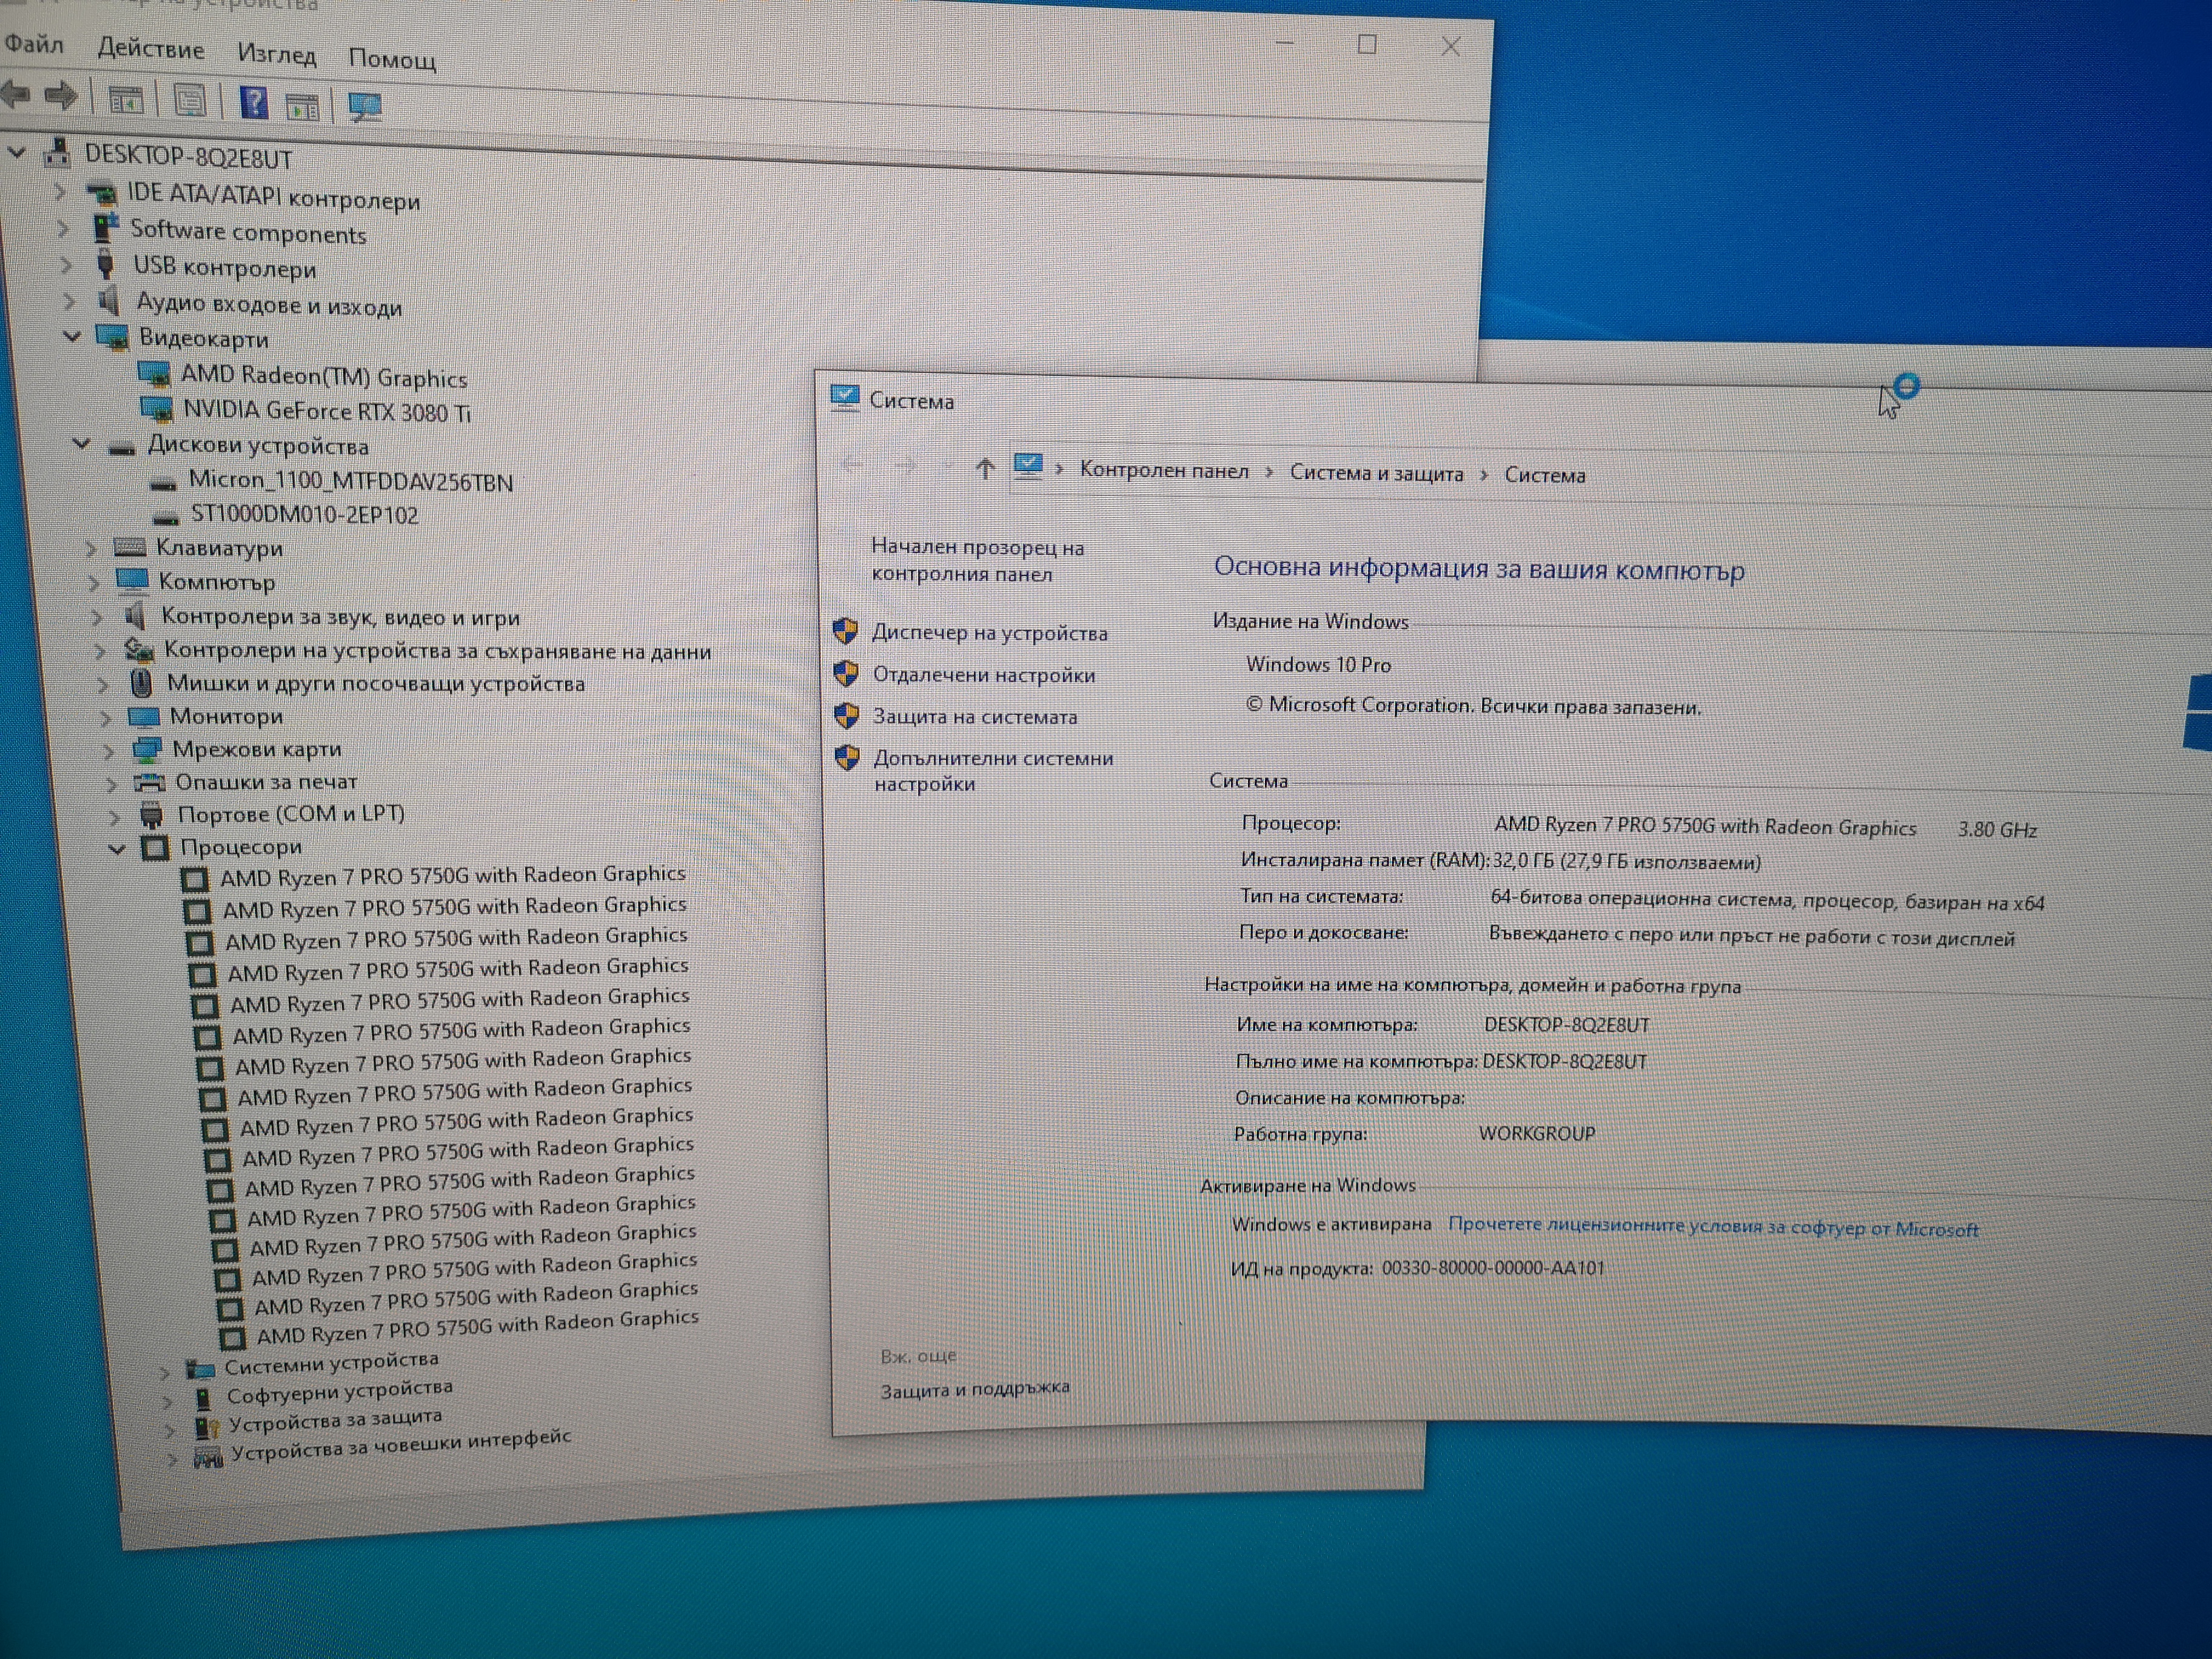Maximize the Device Manager window
This screenshot has width=2212, height=1659.
(x=1367, y=45)
